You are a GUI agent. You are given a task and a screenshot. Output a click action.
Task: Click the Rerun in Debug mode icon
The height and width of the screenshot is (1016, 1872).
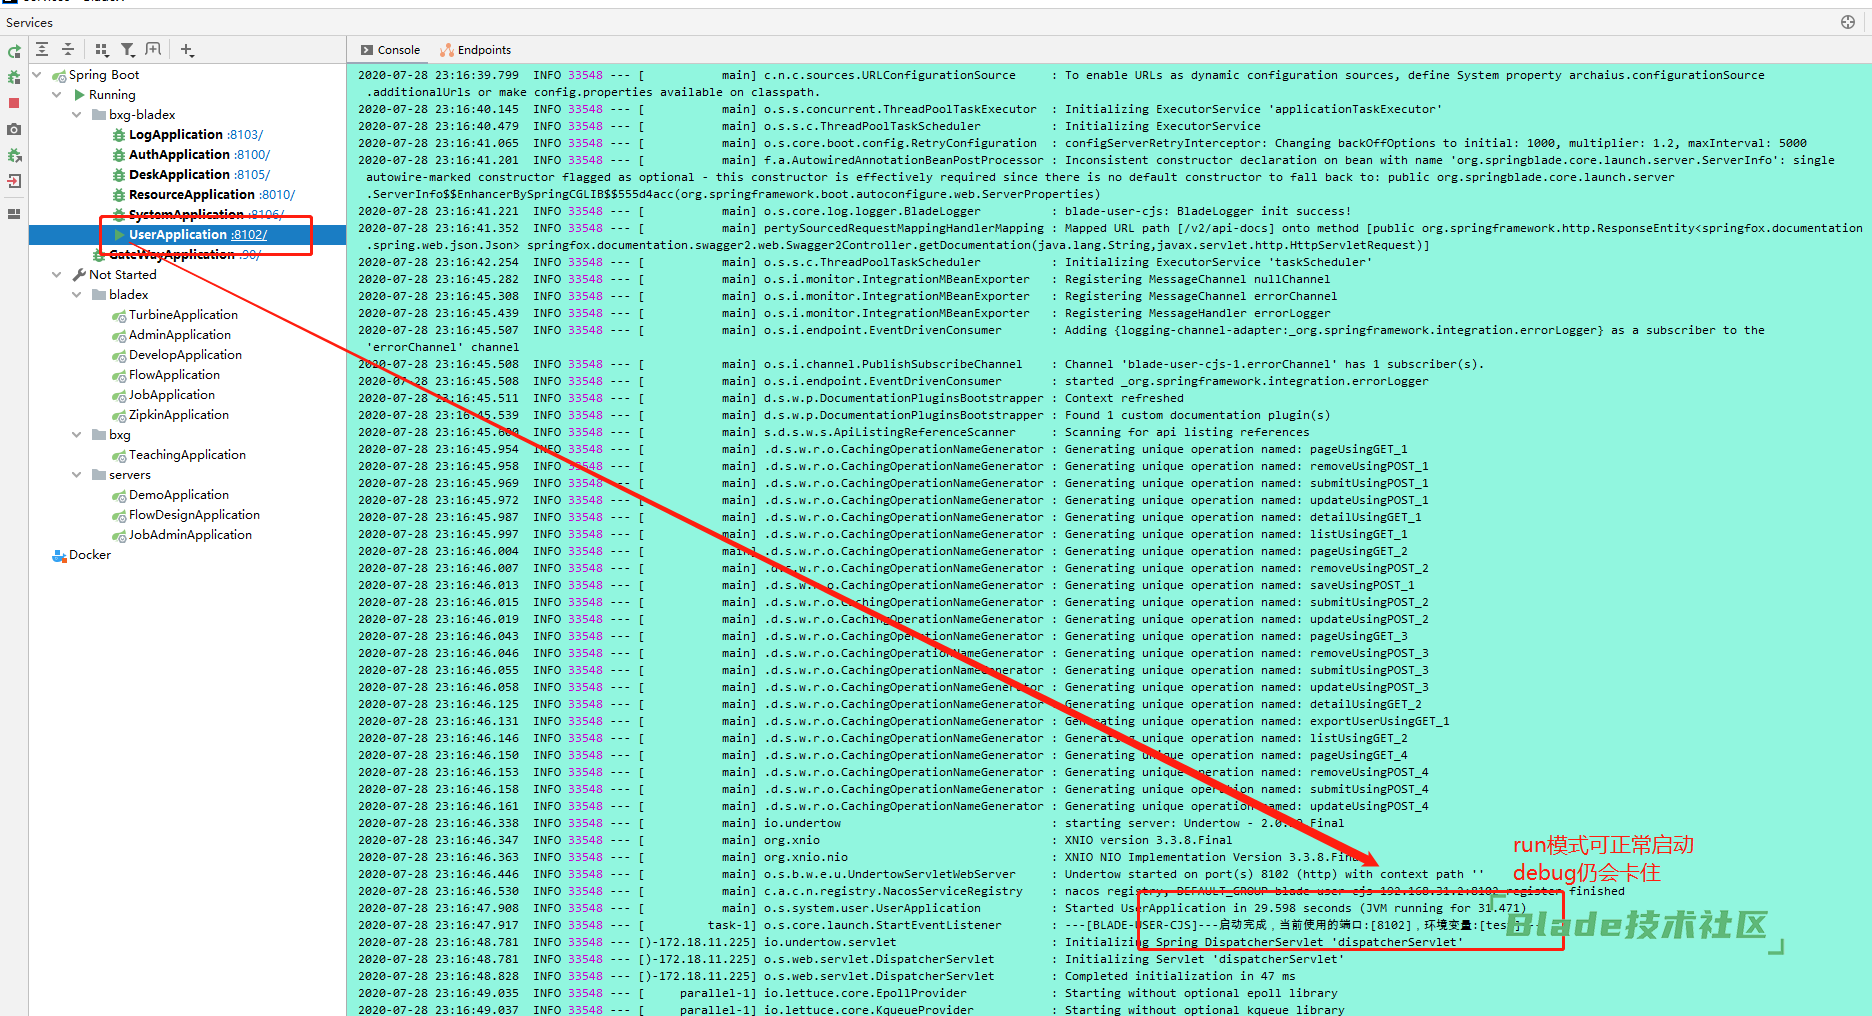[14, 77]
